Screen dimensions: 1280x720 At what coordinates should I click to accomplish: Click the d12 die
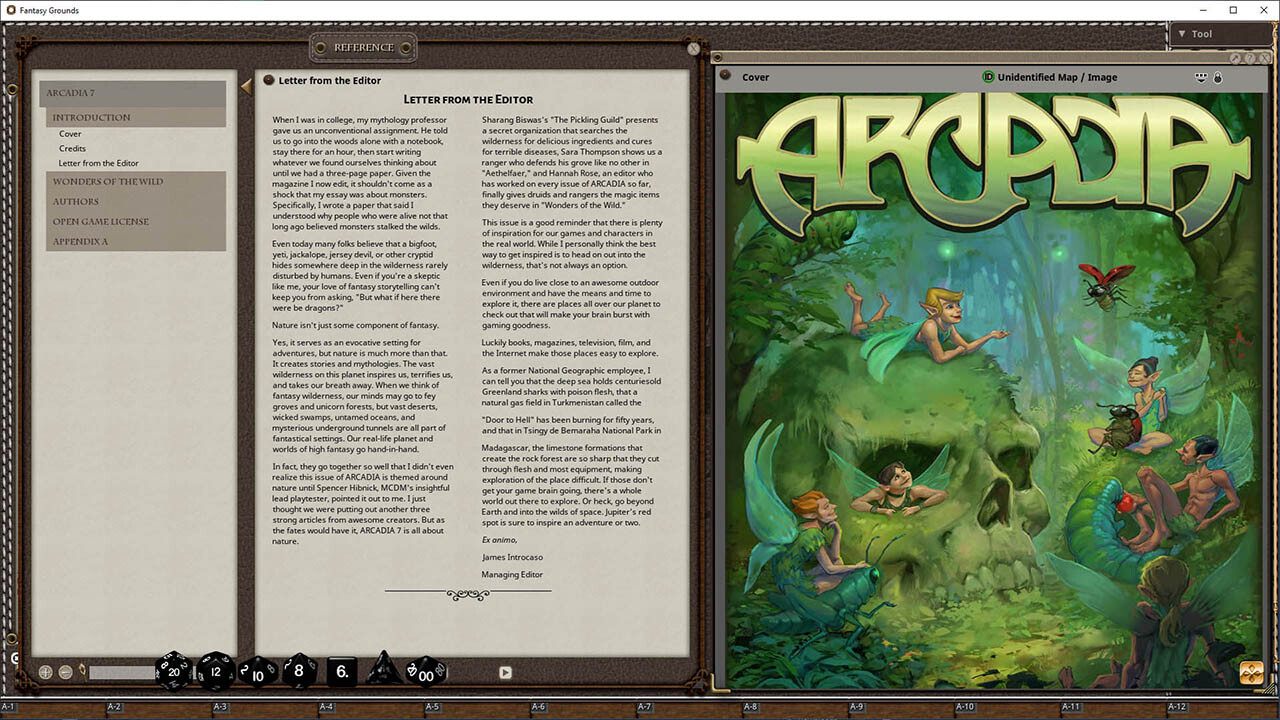(215, 671)
